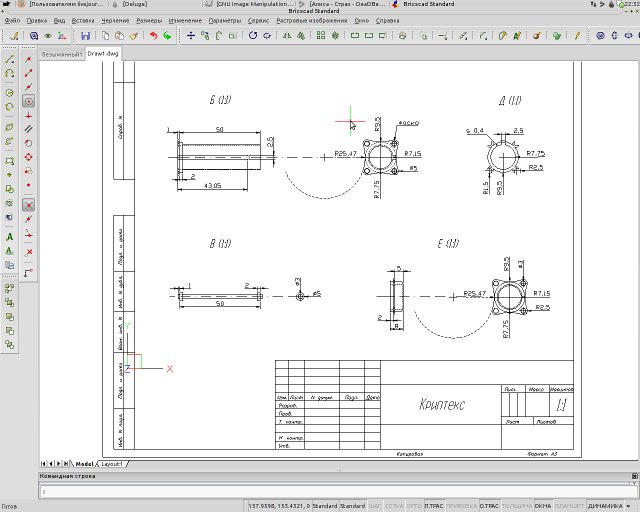Toggle ДИНАМИКА in status bar
The height and width of the screenshot is (512, 640).
(605, 506)
